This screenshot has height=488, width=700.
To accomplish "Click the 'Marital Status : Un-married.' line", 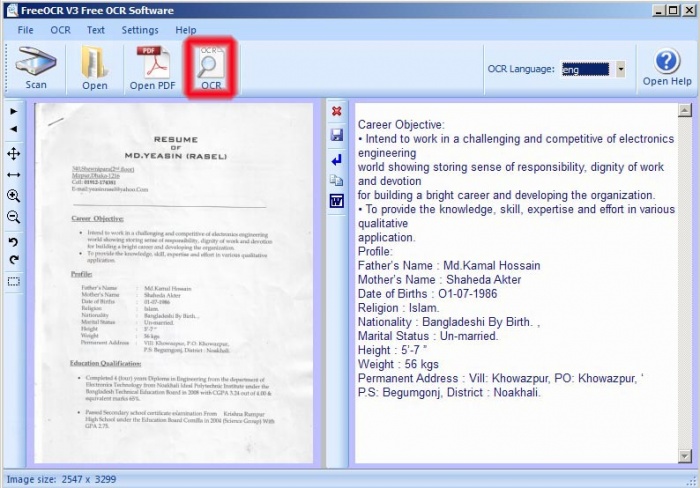I will (428, 336).
